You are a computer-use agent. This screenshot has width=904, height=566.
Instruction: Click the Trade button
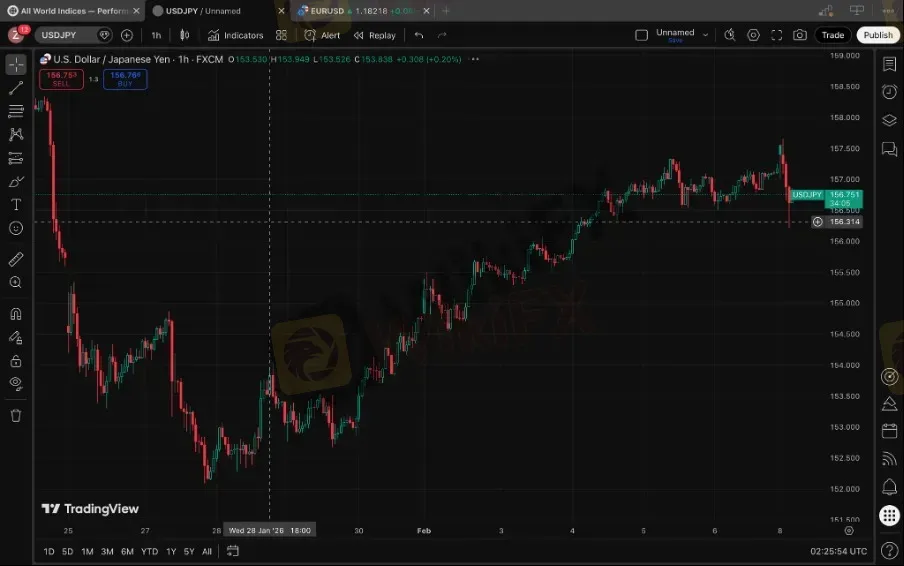tap(833, 35)
